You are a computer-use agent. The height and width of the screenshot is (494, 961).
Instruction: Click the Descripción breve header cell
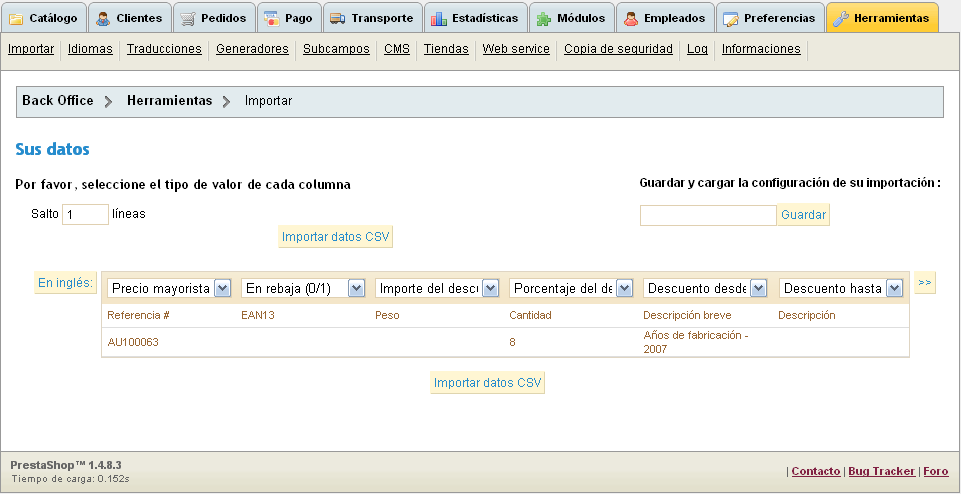[x=687, y=316]
